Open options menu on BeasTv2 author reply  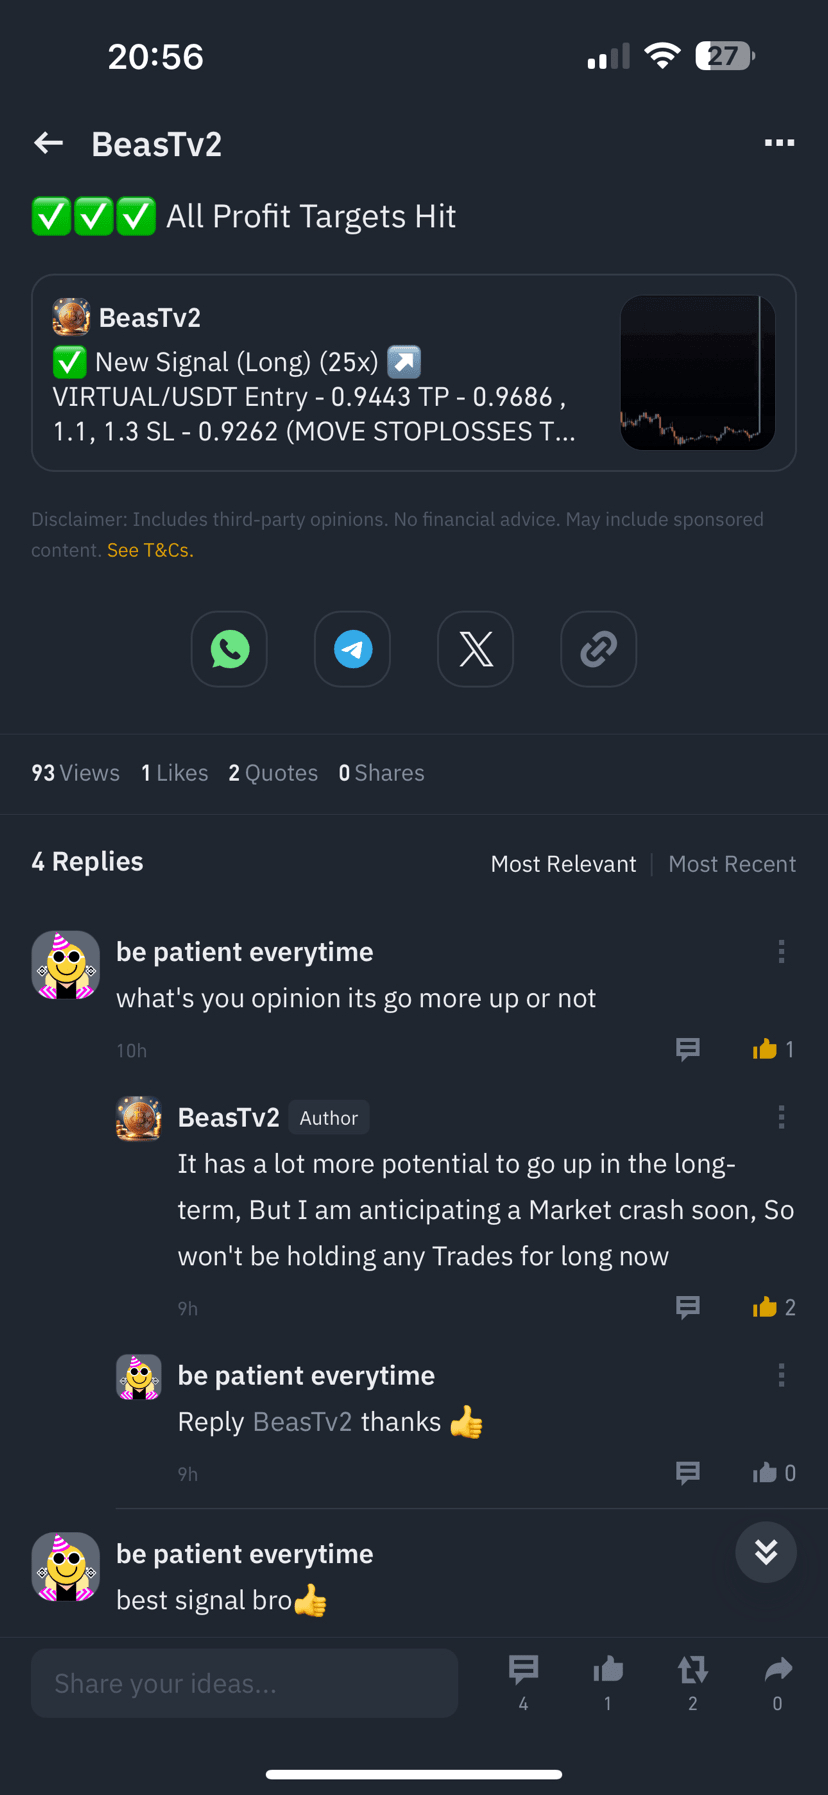click(781, 1117)
